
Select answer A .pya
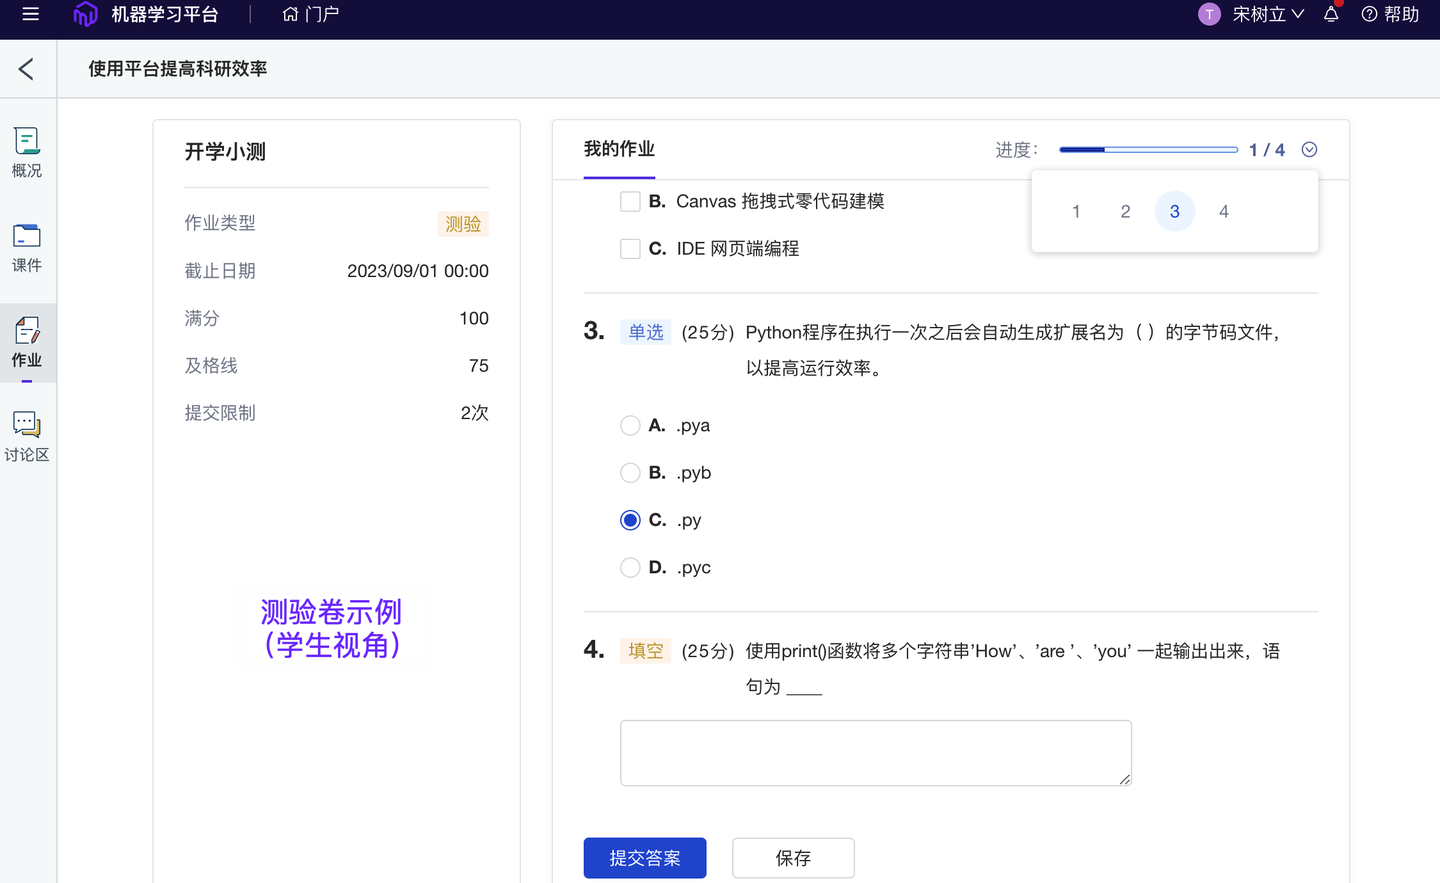630,426
